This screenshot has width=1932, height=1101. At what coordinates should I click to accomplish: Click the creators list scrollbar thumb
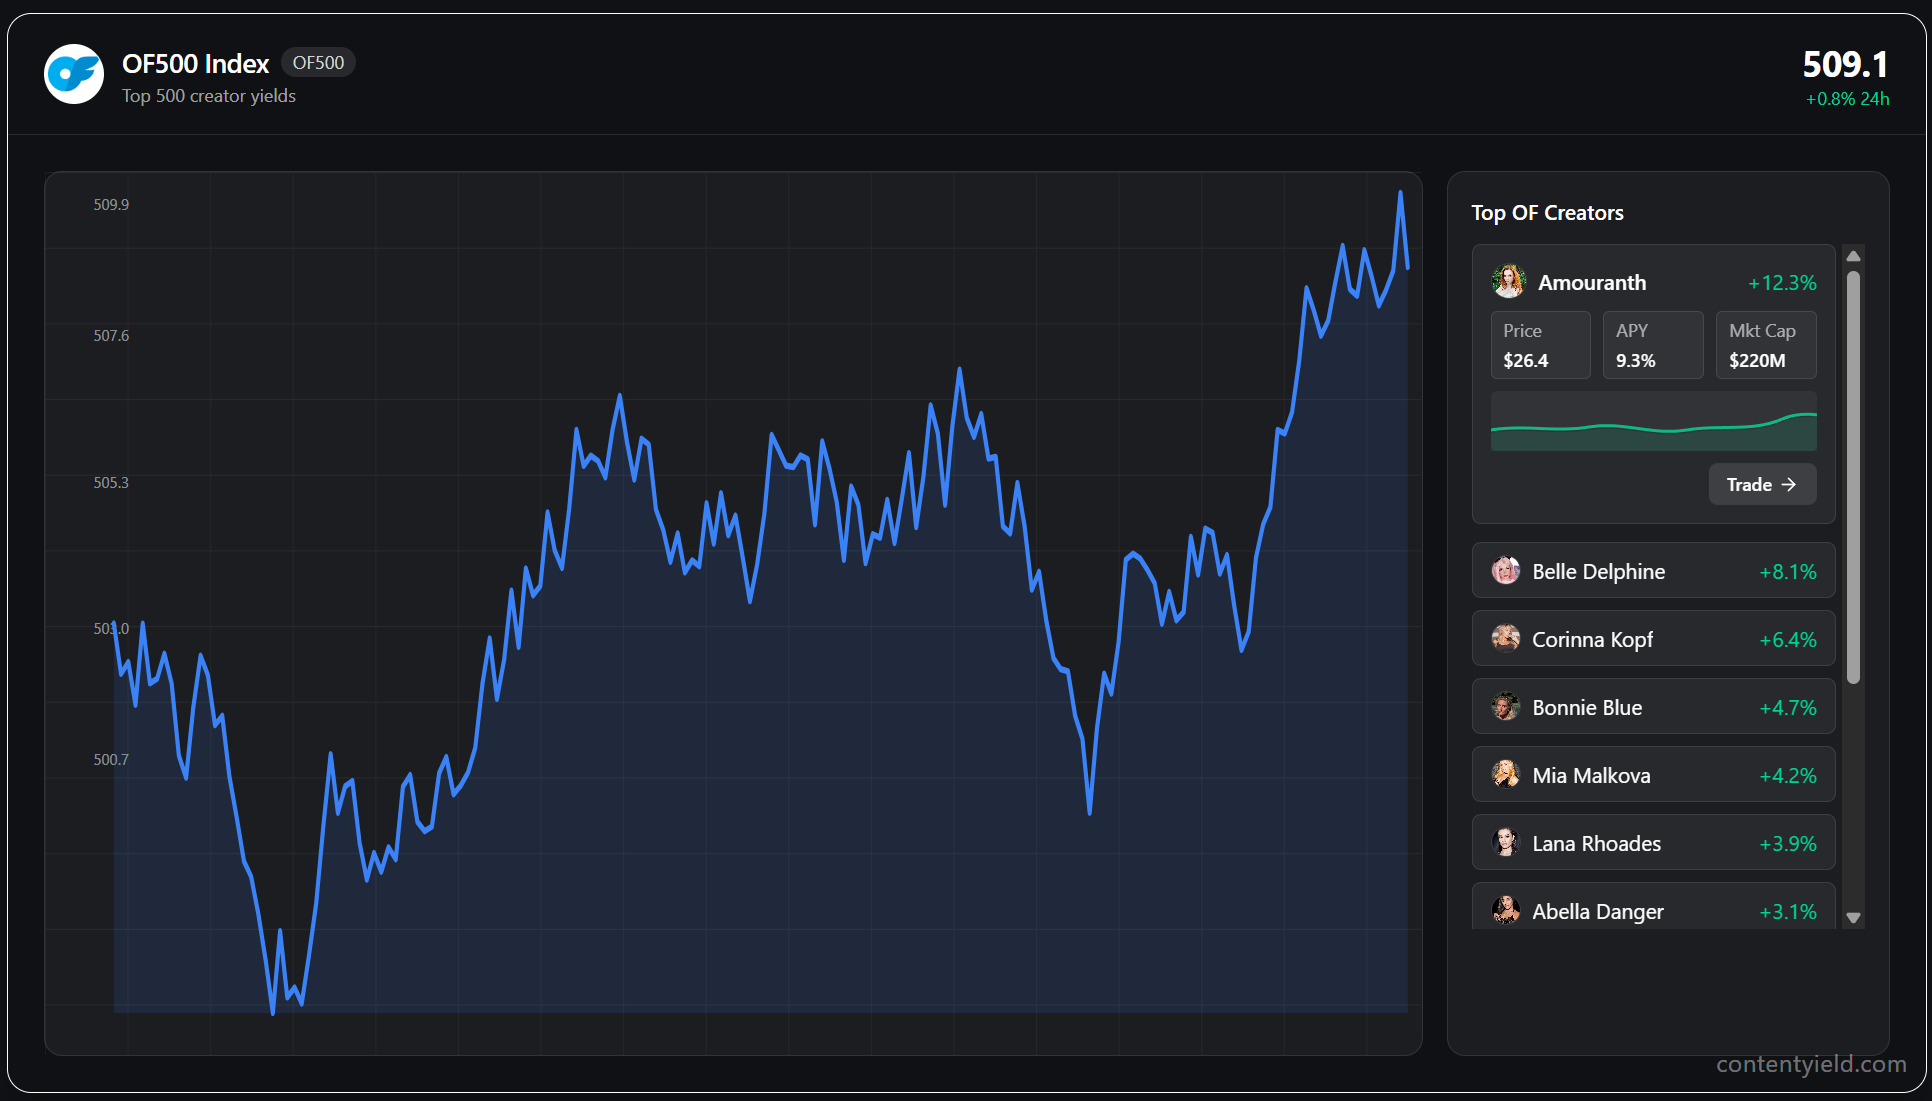point(1853,476)
